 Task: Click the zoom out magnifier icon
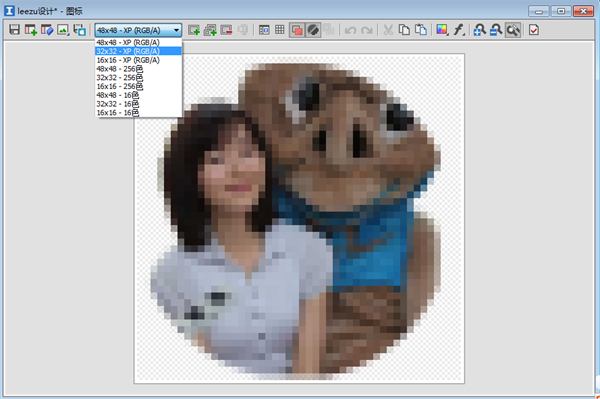click(x=496, y=30)
